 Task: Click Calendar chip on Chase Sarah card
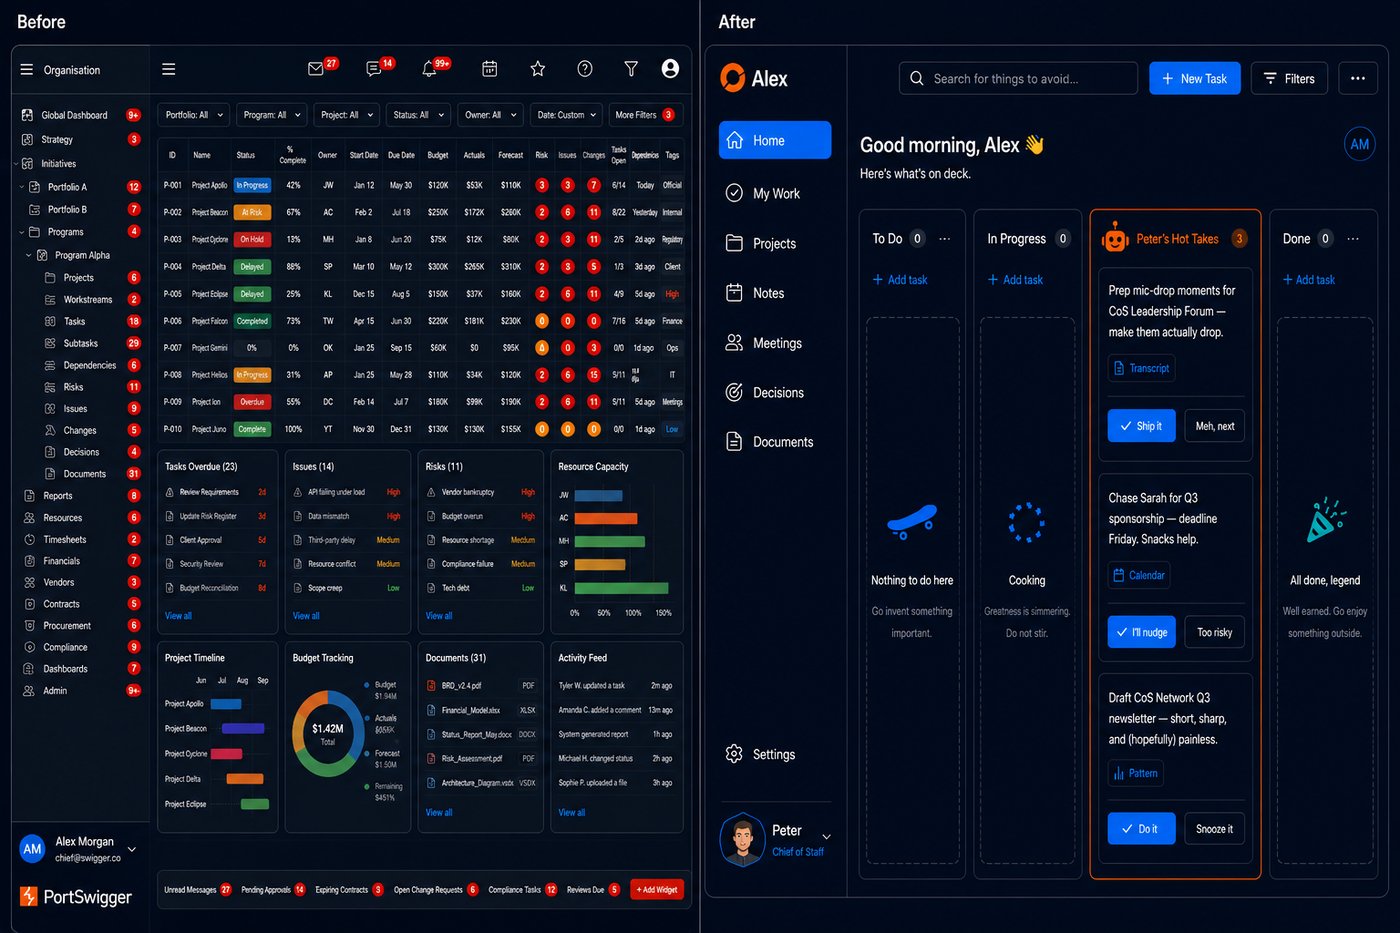pyautogui.click(x=1139, y=575)
